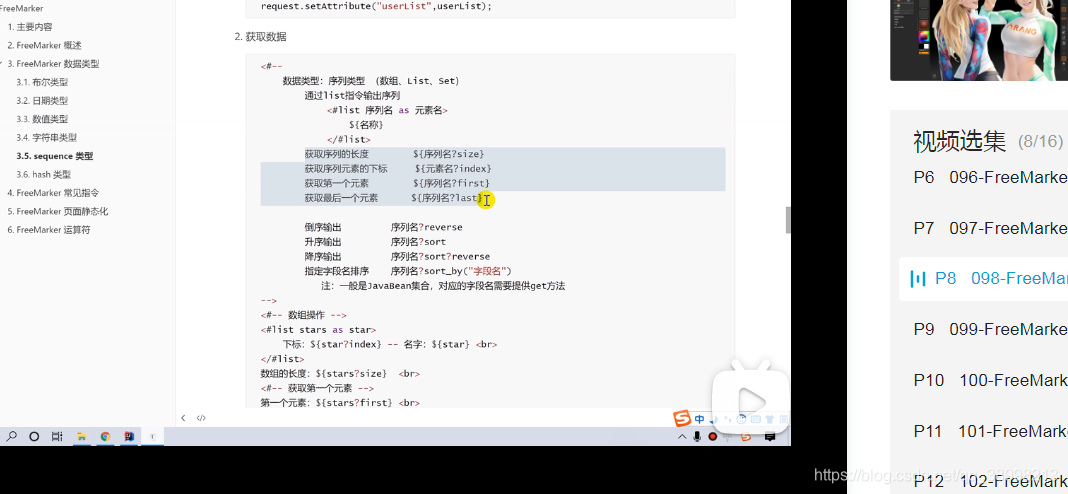Viewport: 1068px width, 494px height.
Task: Click the 视频选集 heading
Action: click(x=959, y=142)
